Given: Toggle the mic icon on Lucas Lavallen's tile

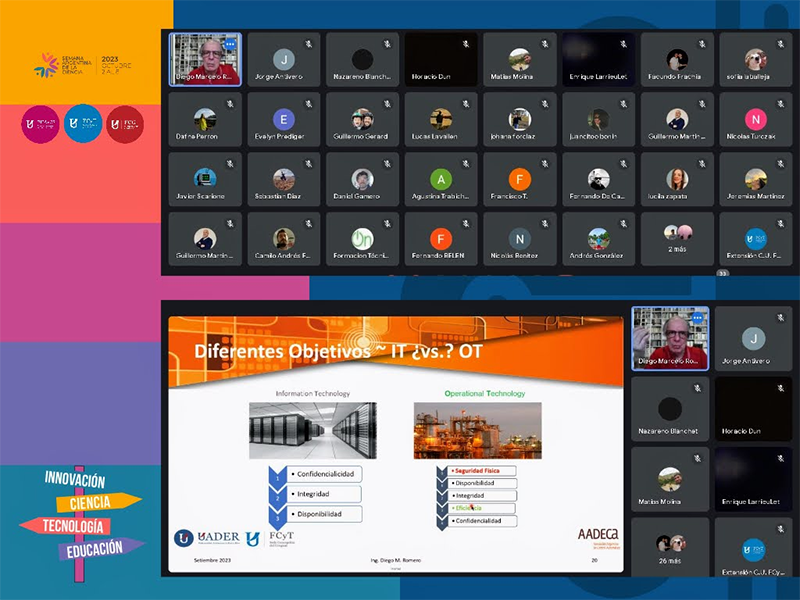Looking at the screenshot, I should [465, 104].
